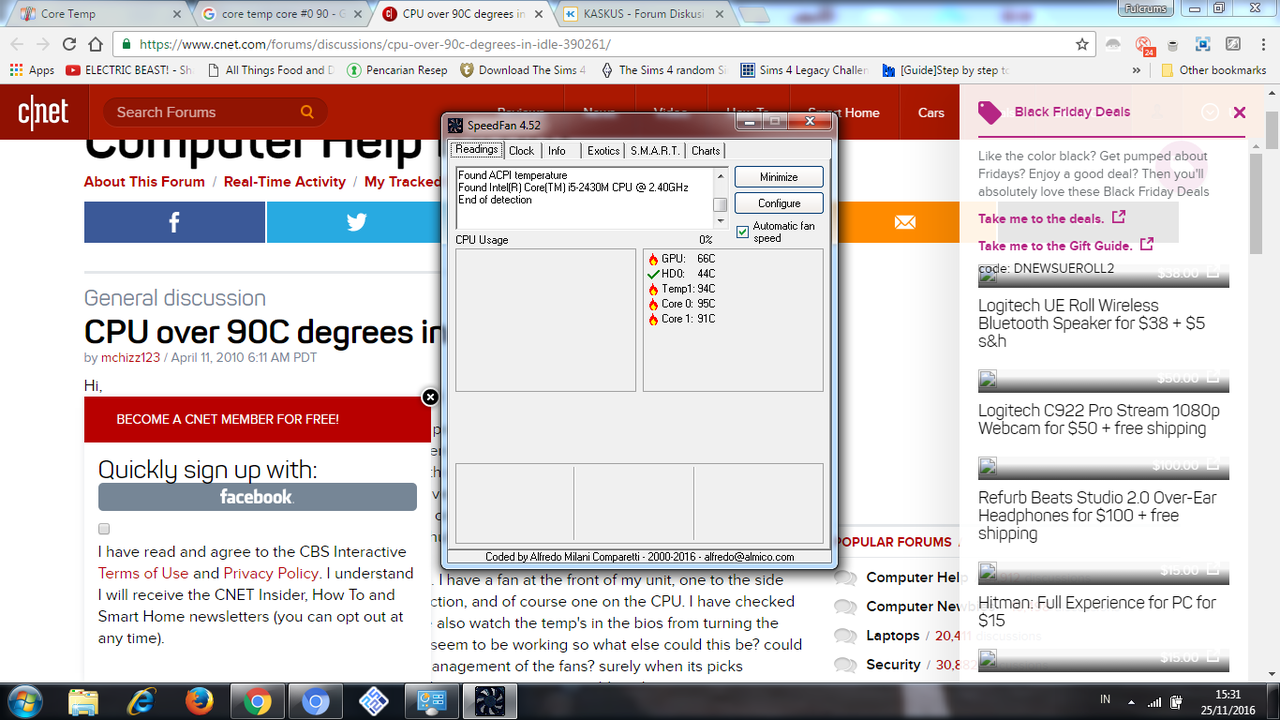Viewport: 1280px width, 720px height.
Task: Click the GPU flame temperature icon
Action: pos(653,259)
